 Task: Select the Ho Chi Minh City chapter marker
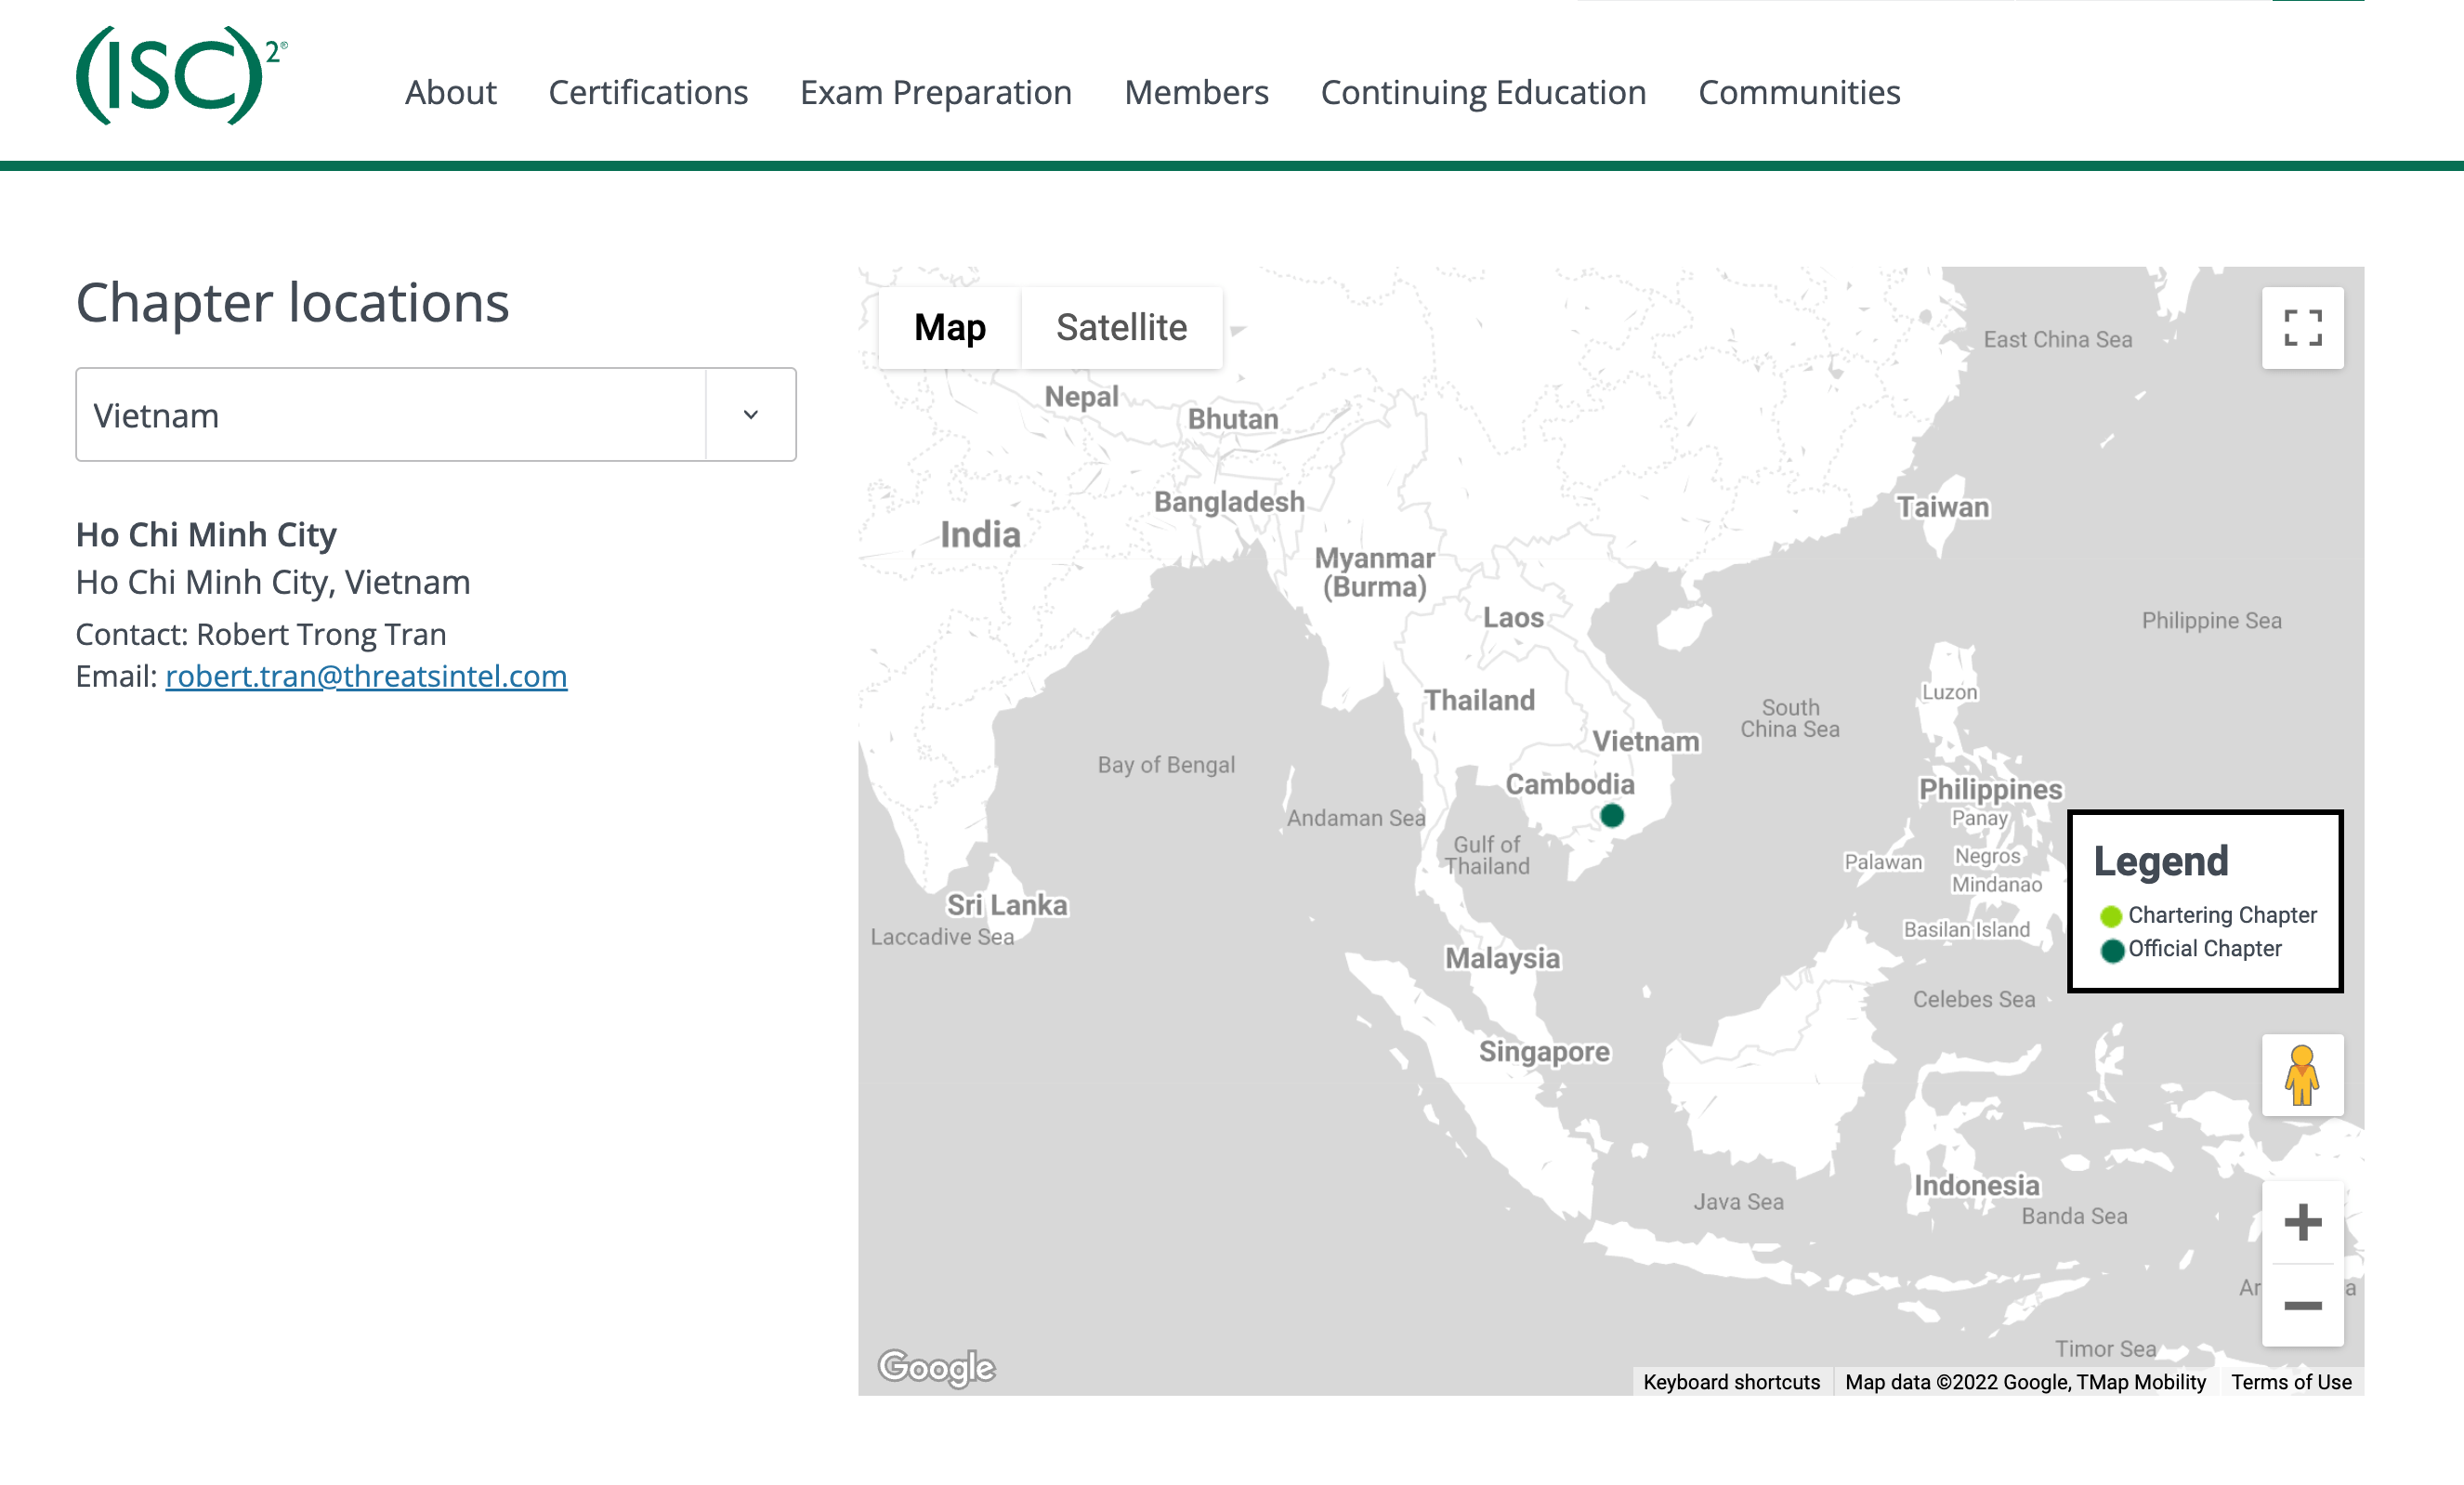tap(1612, 816)
